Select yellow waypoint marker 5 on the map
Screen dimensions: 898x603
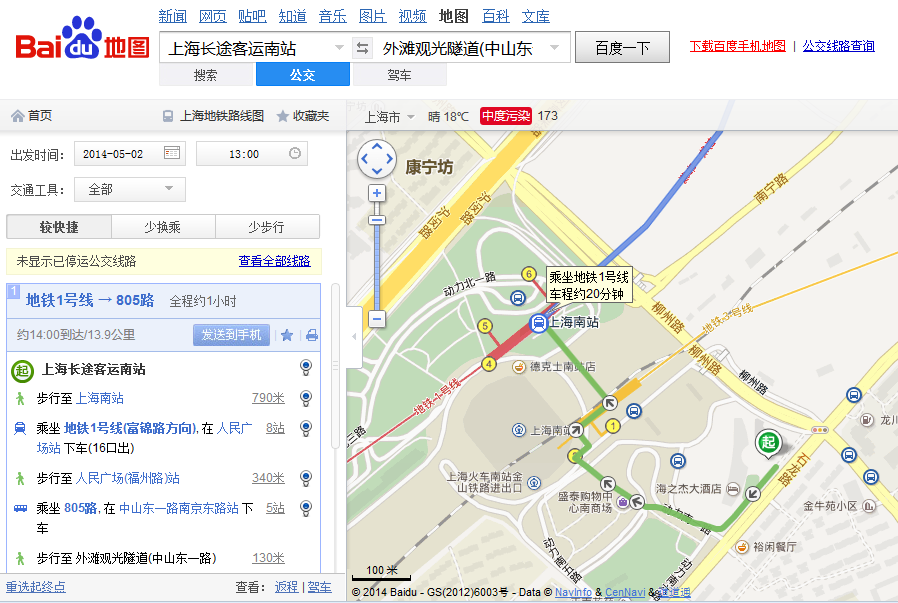[x=485, y=326]
